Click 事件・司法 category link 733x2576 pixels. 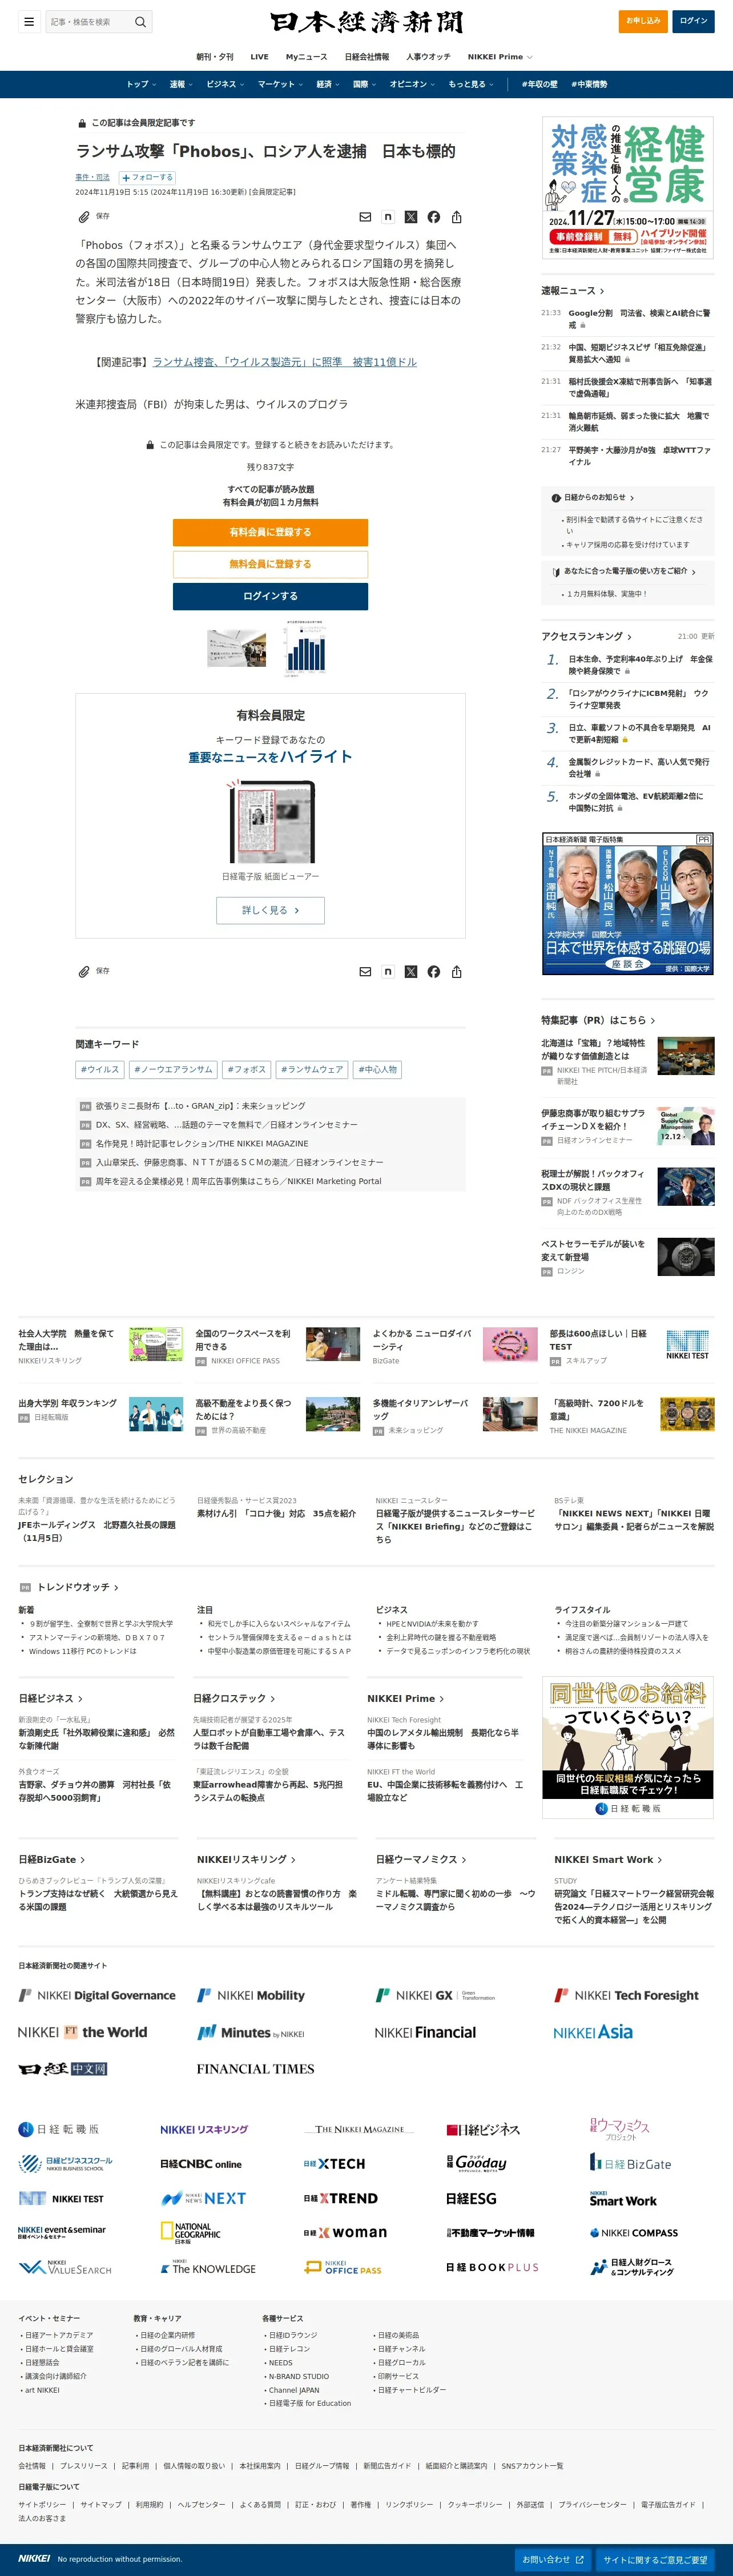(92, 177)
